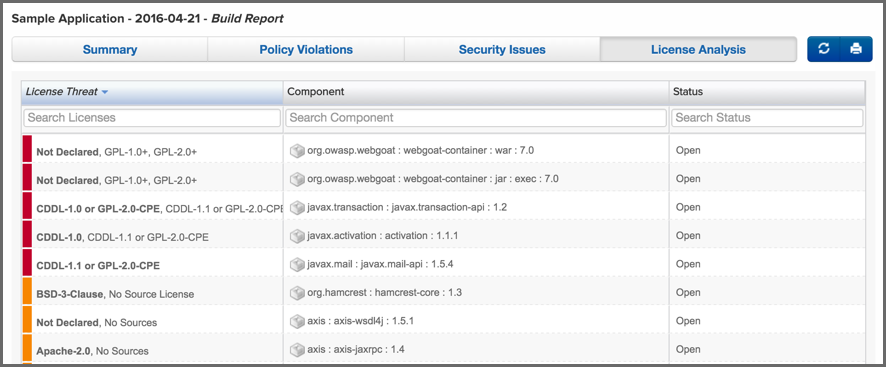Click Open status for axis-jaxrpc row
The height and width of the screenshot is (367, 886).
pos(688,349)
